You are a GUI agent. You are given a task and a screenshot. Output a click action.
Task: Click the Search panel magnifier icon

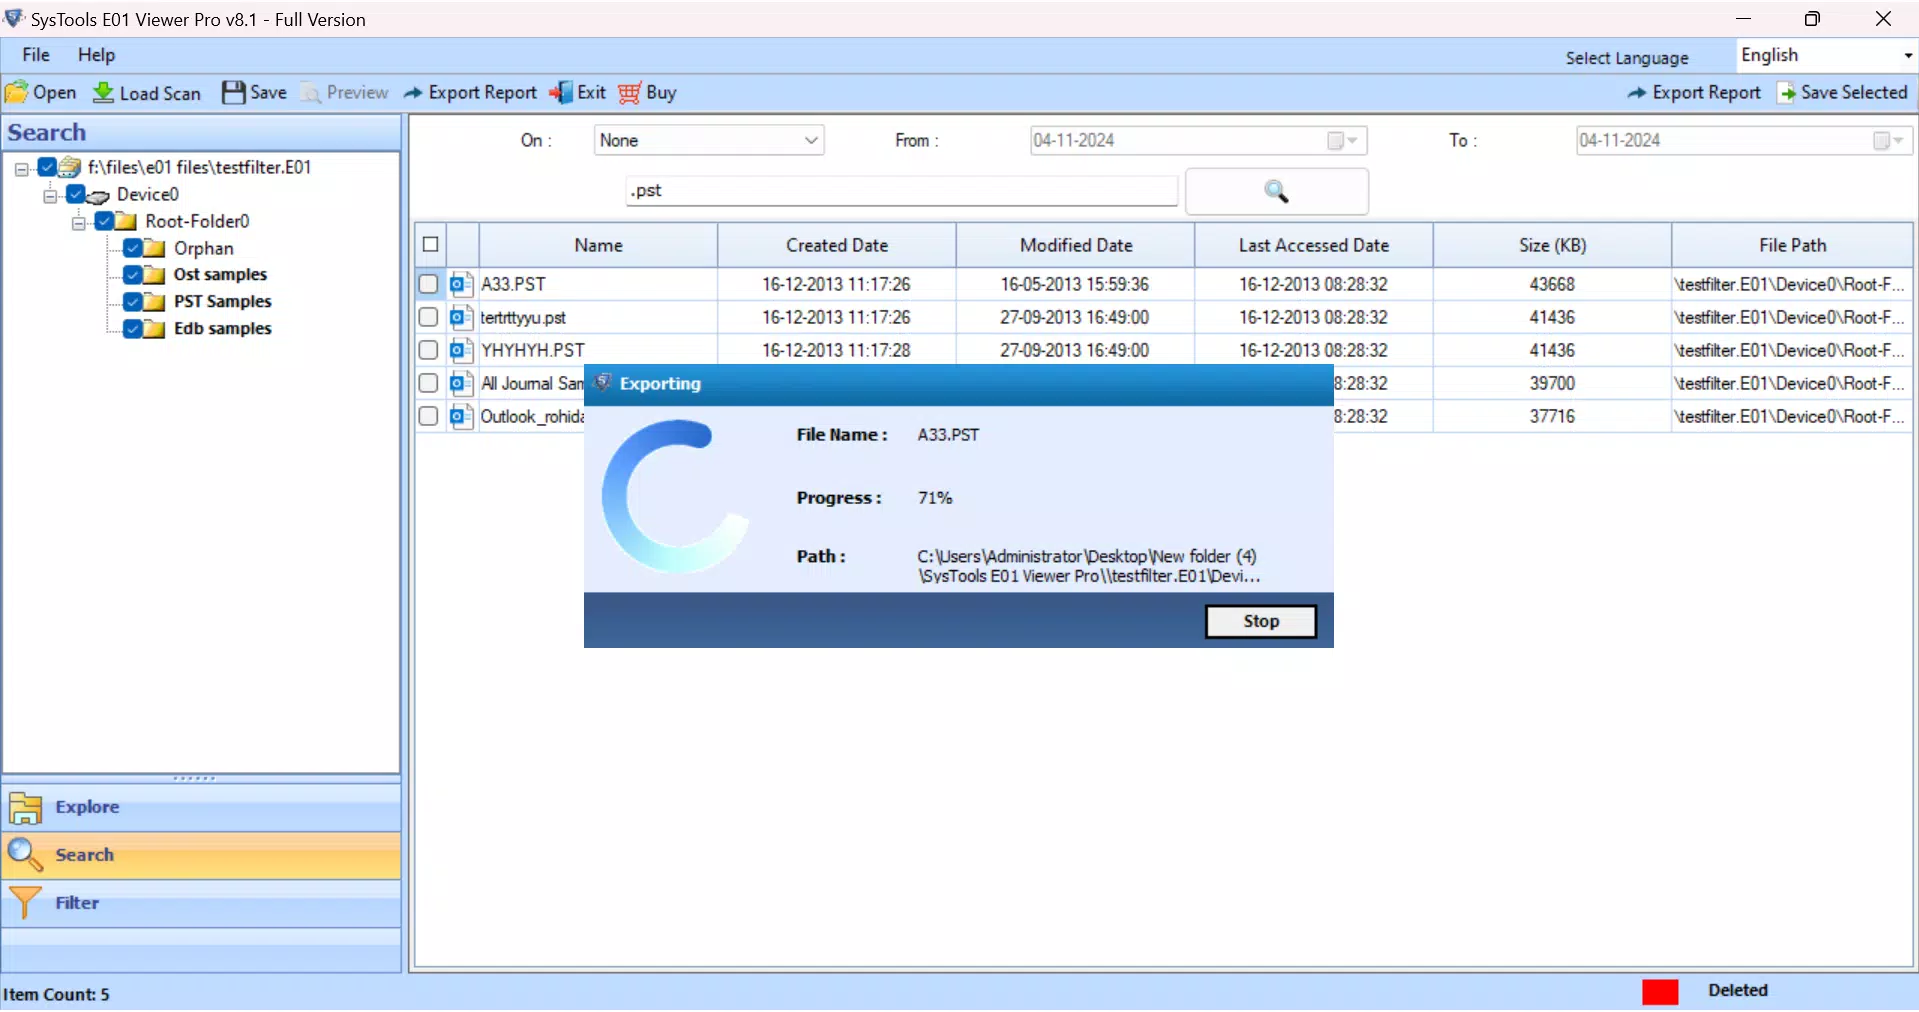click(25, 855)
